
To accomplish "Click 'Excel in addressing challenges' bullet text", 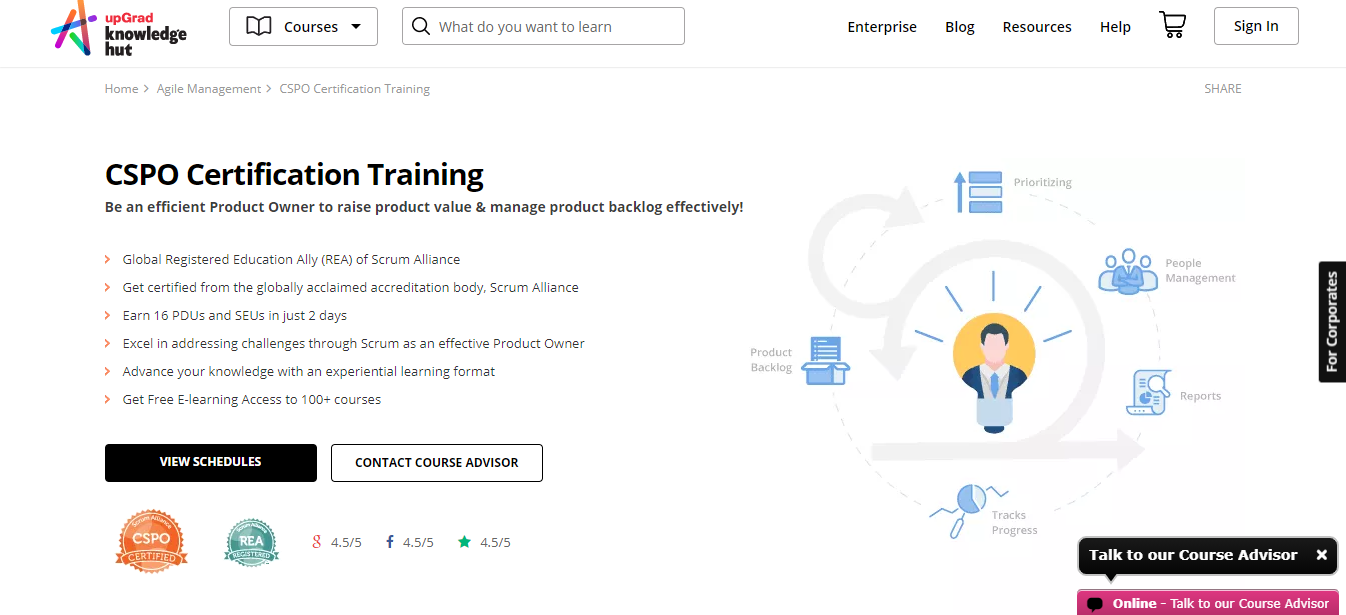I will (354, 343).
